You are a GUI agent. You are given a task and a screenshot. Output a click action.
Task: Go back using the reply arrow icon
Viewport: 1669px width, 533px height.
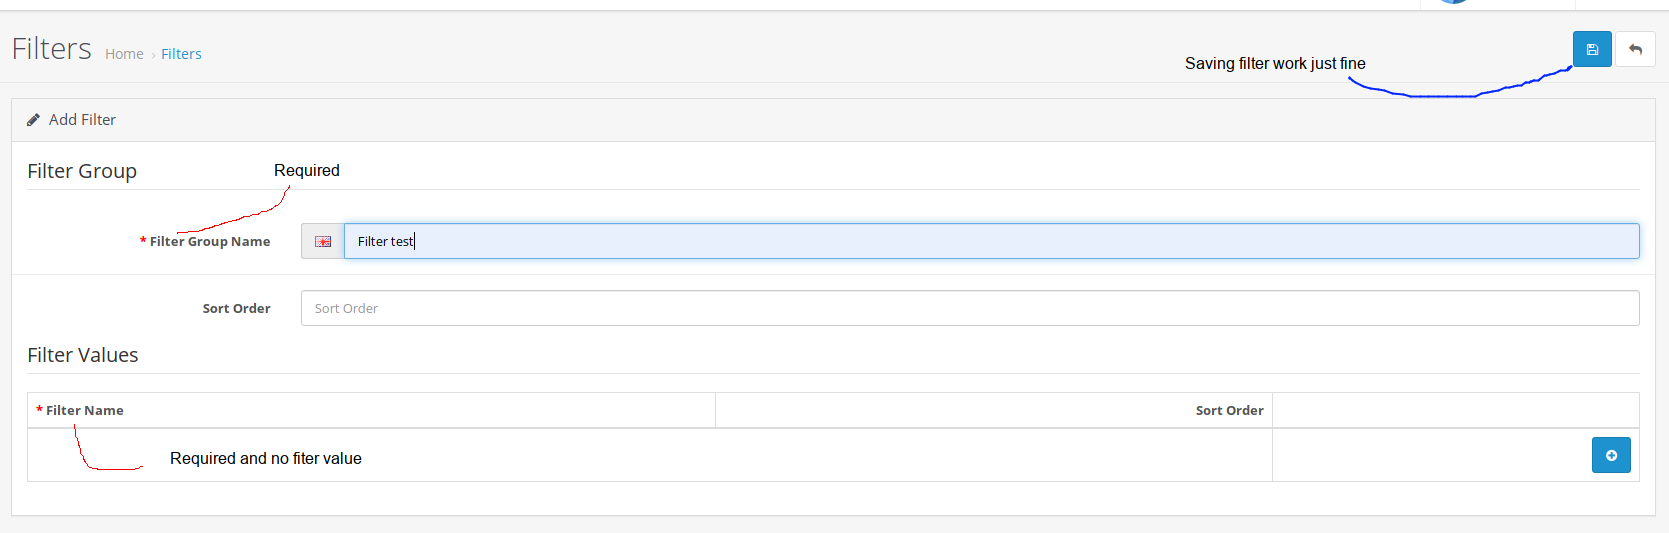point(1635,49)
